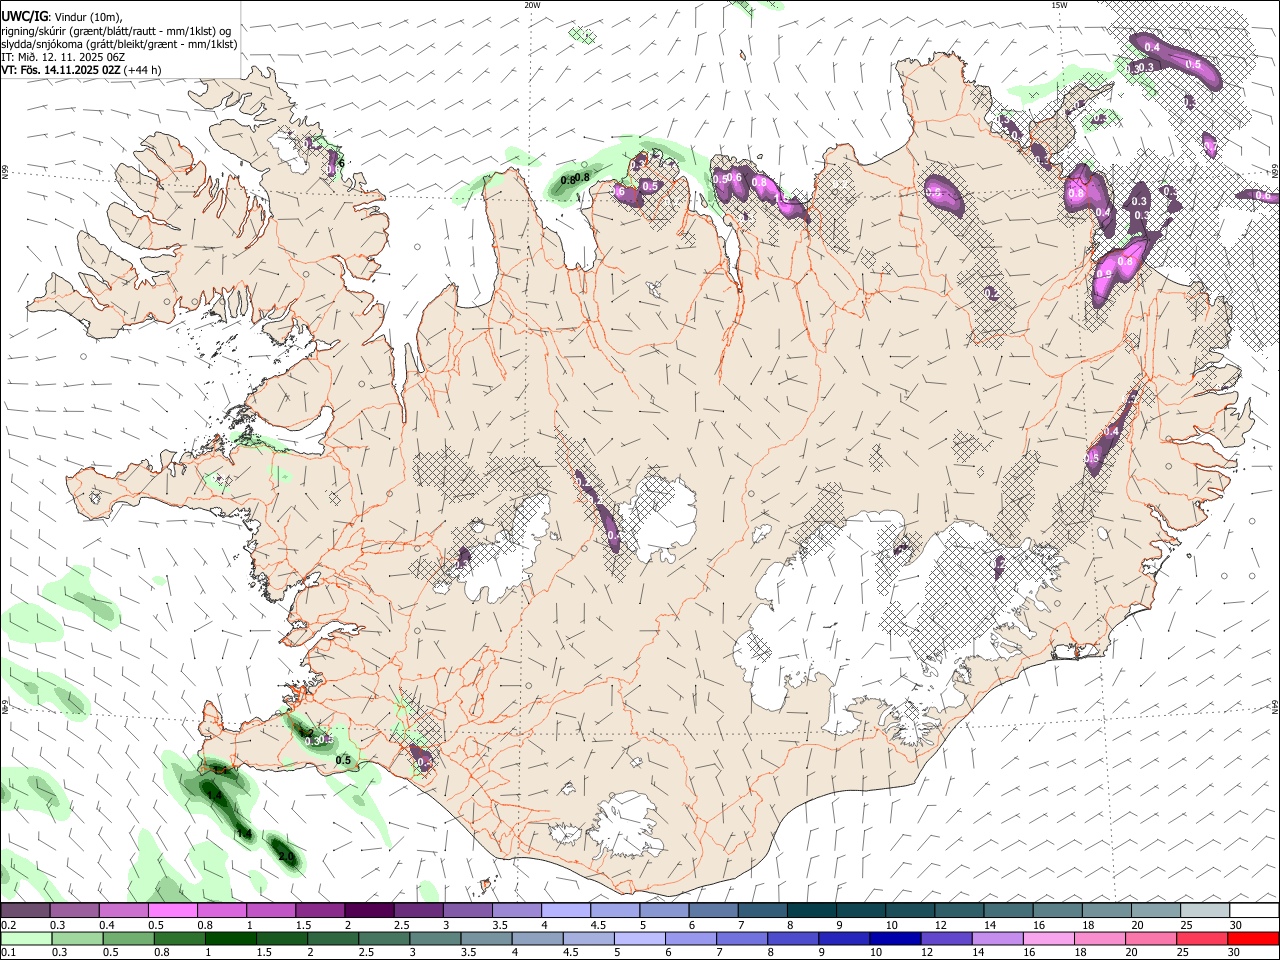Pick the dark teal snow scale swatch labeled 8
Screen dimensions: 1280x960
812,910
